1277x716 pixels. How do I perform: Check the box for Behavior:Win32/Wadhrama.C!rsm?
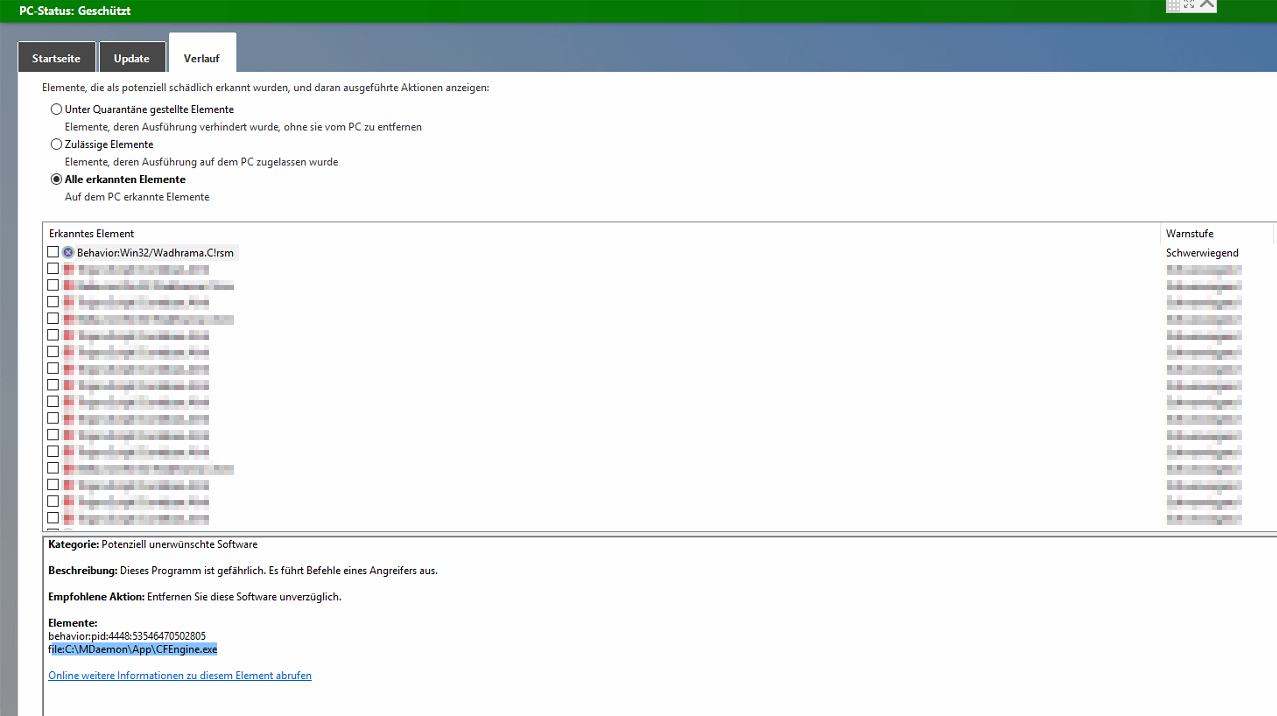(53, 253)
